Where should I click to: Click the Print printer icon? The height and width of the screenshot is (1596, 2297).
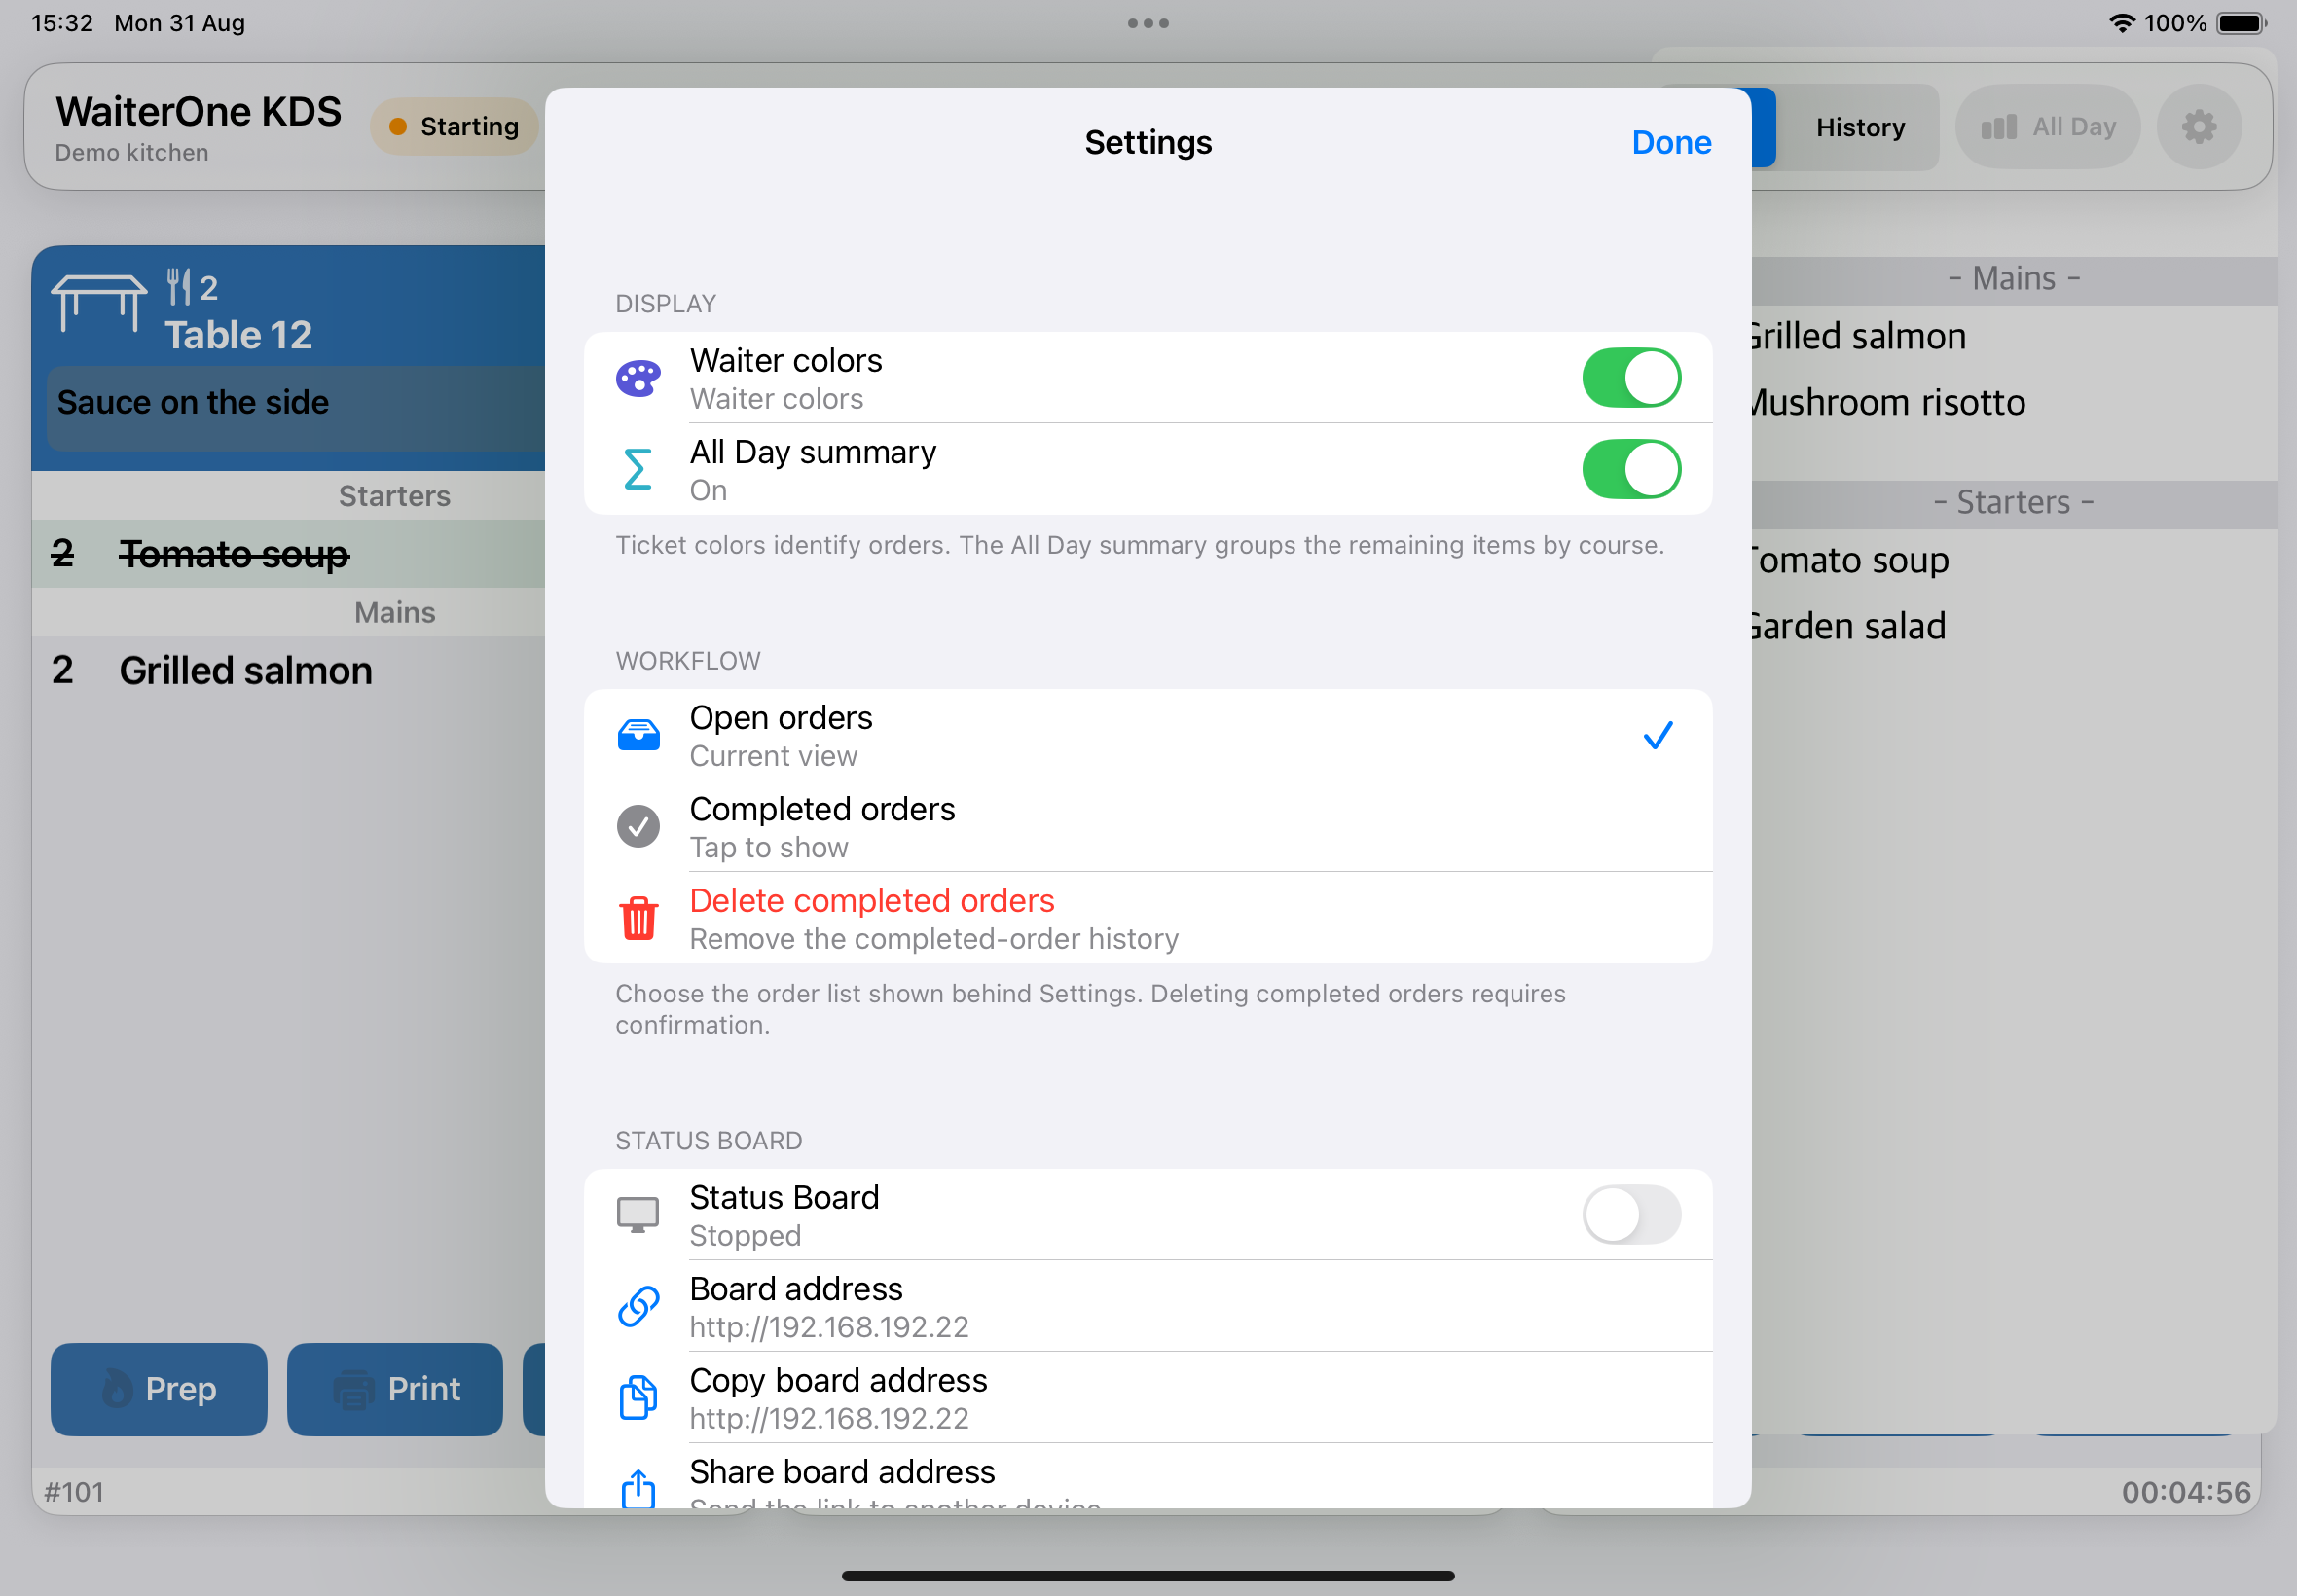(x=353, y=1389)
